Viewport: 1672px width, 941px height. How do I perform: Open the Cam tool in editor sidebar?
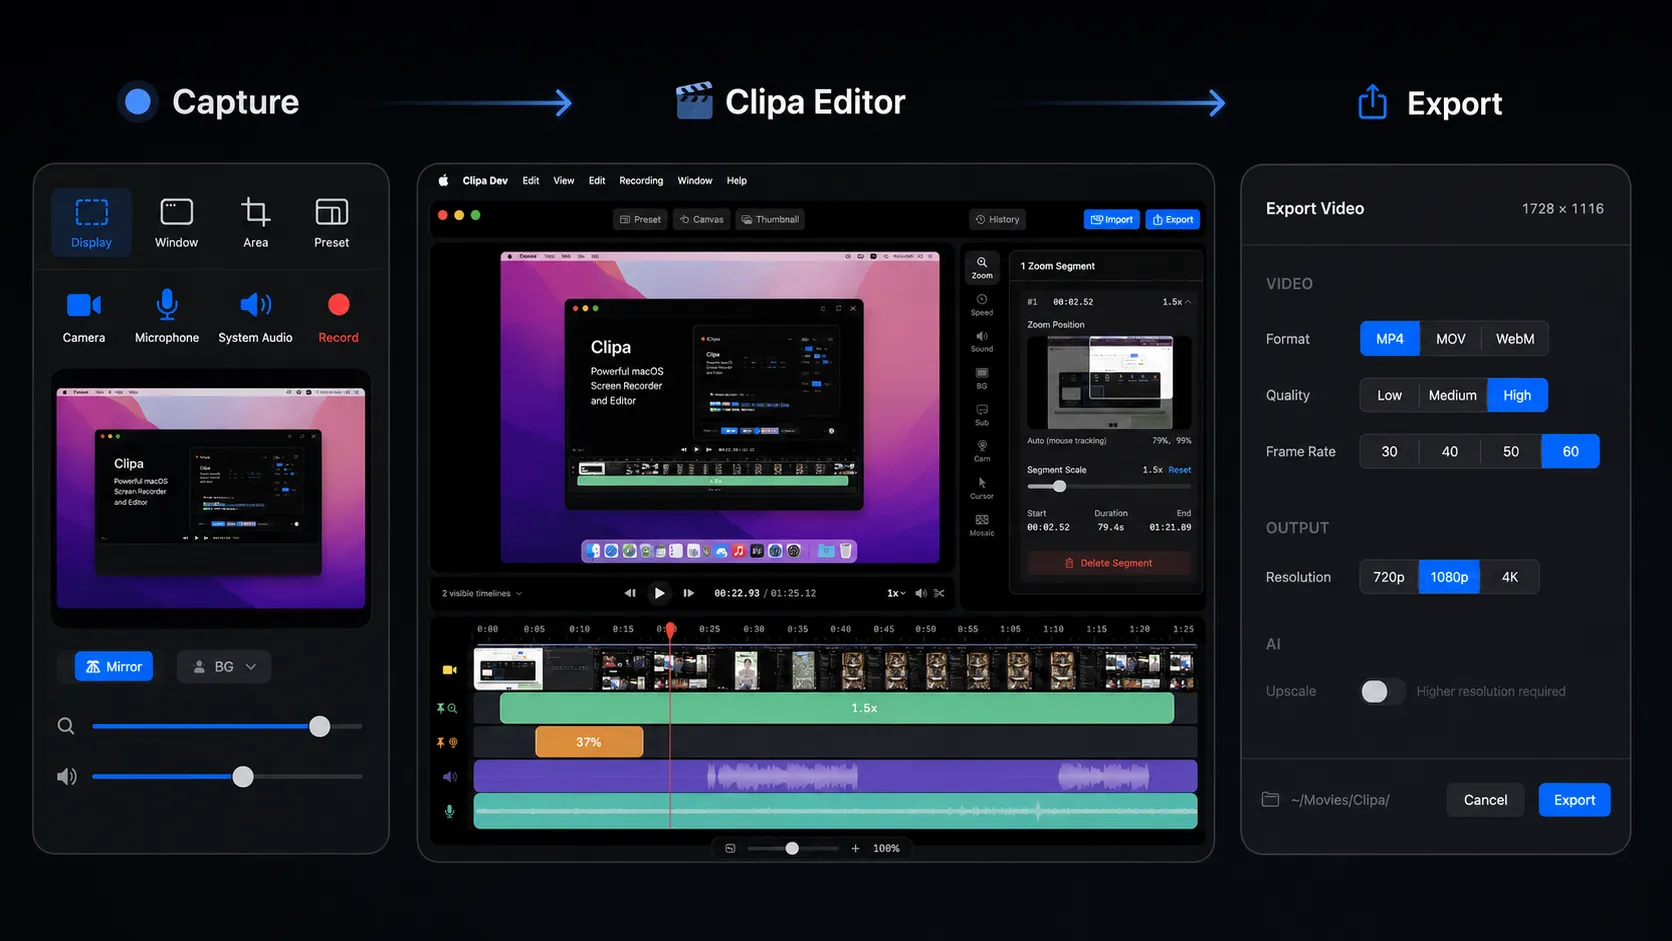[x=982, y=451]
